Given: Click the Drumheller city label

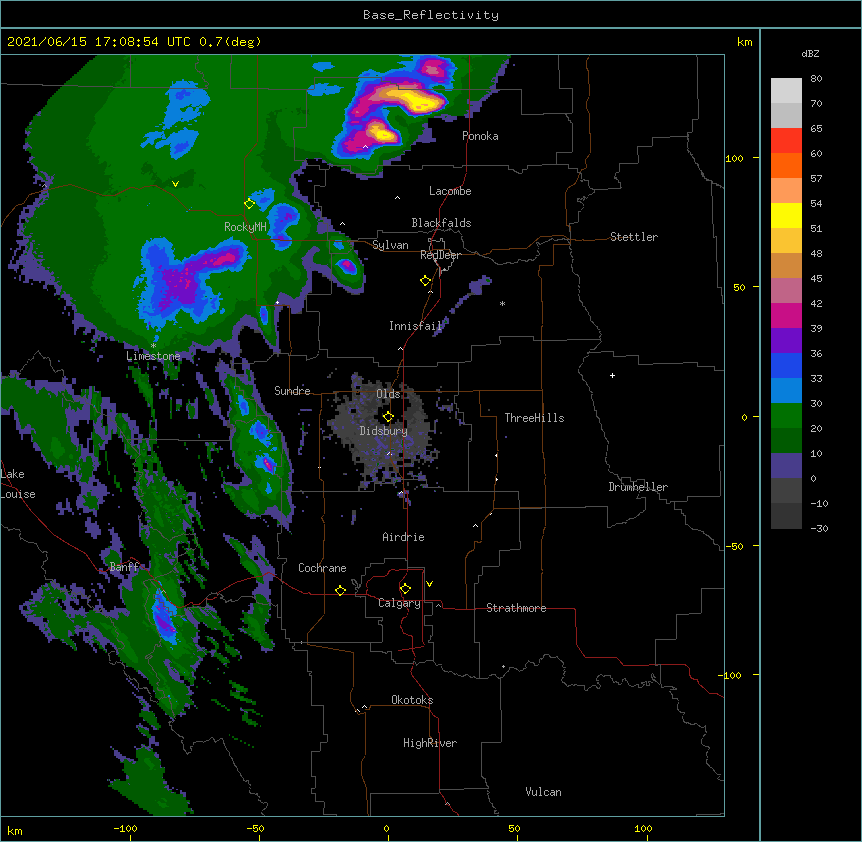Looking at the screenshot, I should [638, 487].
